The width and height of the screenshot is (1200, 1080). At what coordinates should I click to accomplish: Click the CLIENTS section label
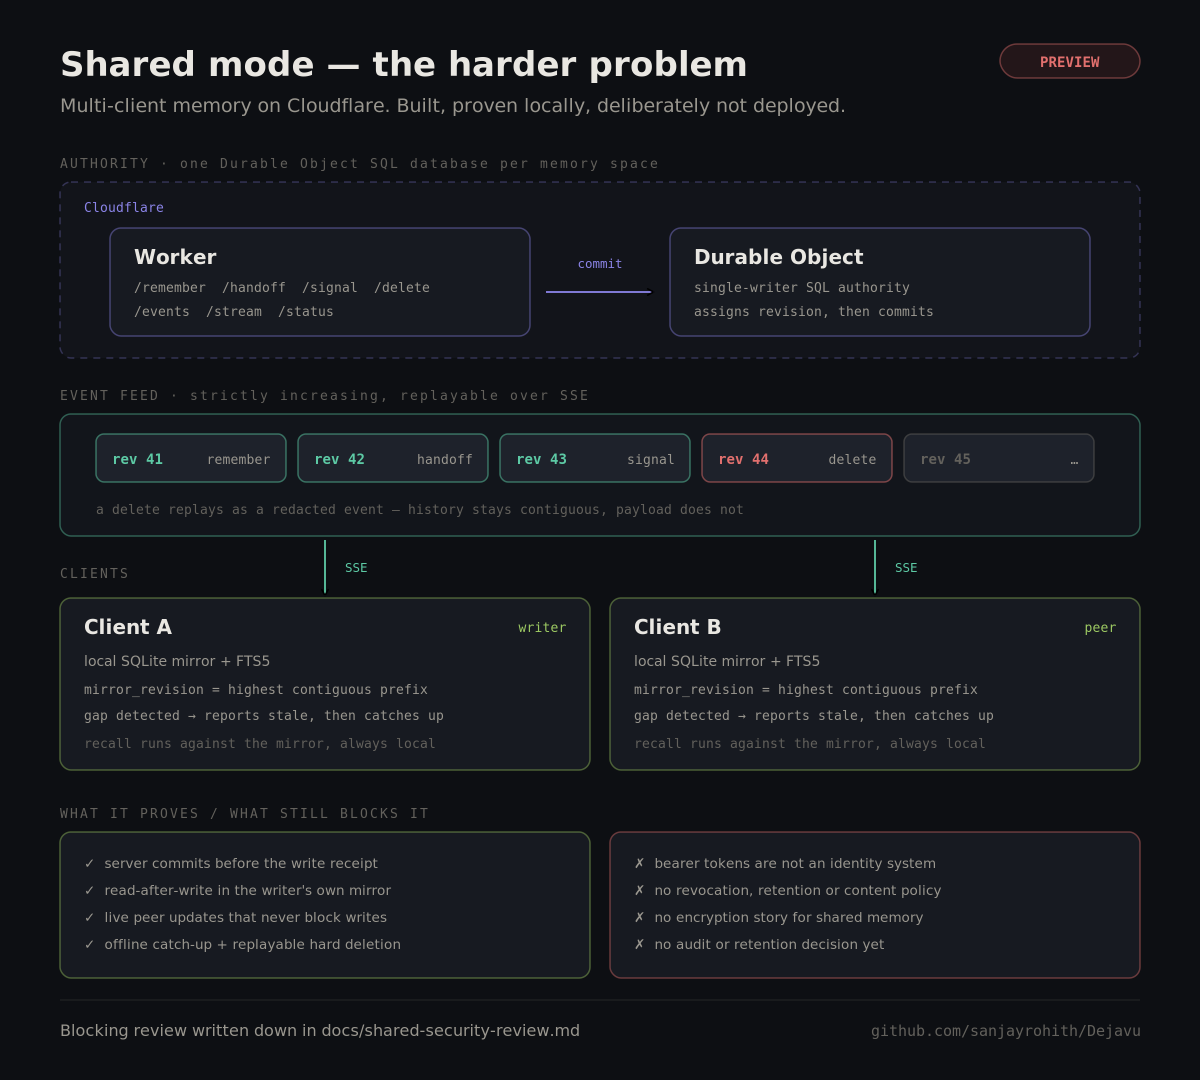[x=94, y=573]
